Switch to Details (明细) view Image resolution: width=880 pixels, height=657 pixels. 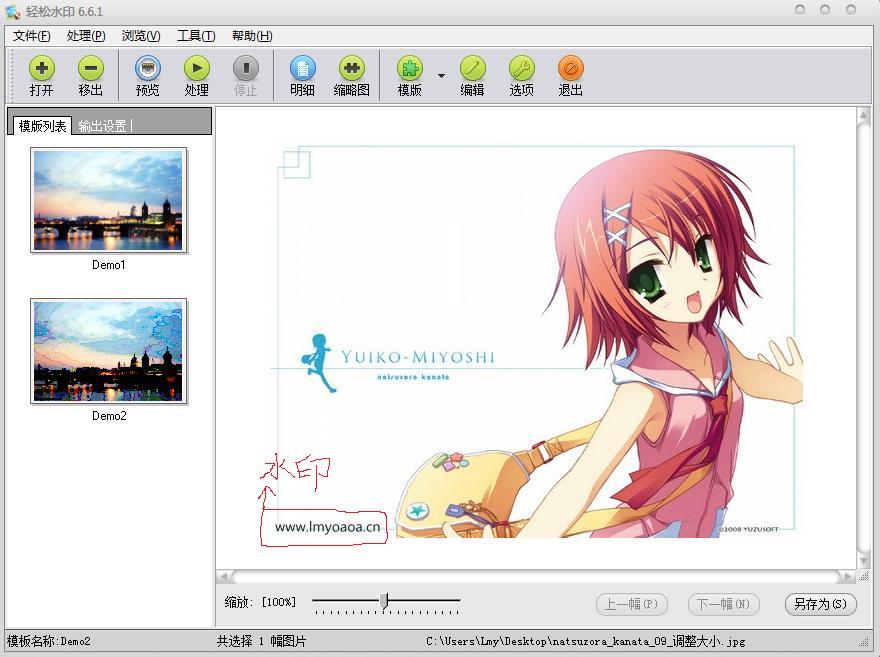(302, 68)
